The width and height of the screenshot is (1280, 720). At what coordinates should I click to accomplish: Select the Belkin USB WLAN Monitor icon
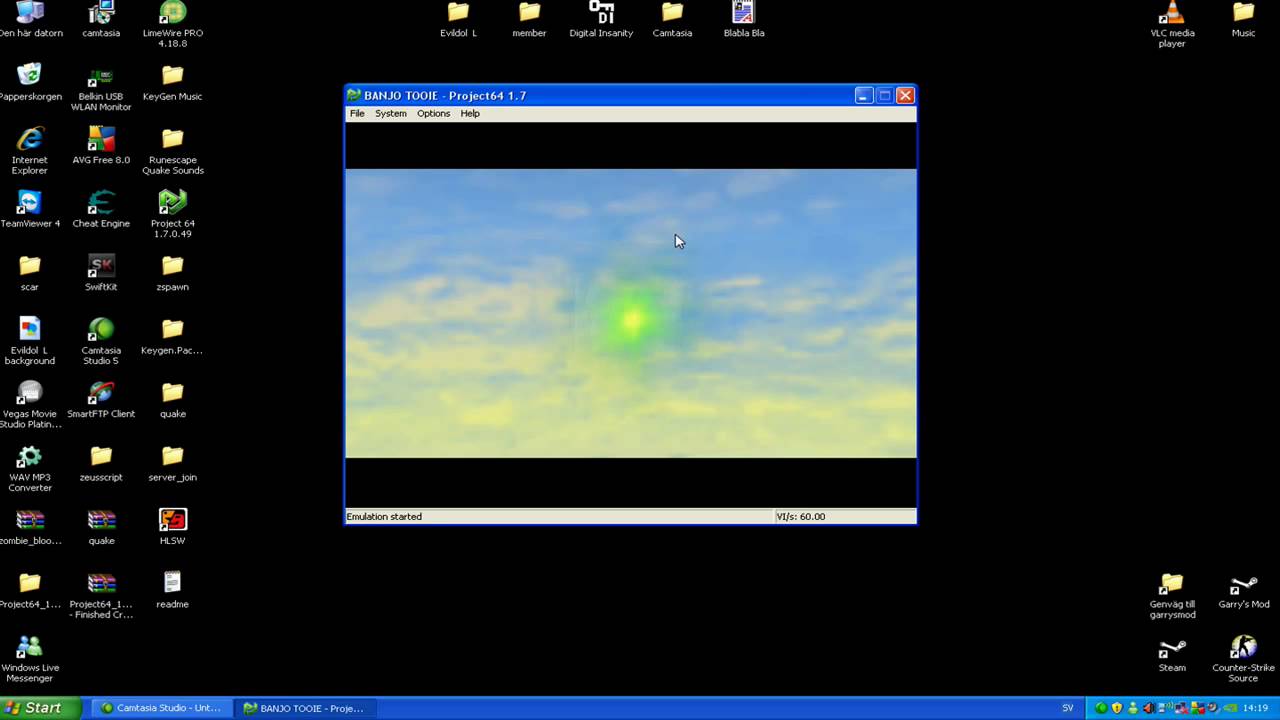click(101, 87)
